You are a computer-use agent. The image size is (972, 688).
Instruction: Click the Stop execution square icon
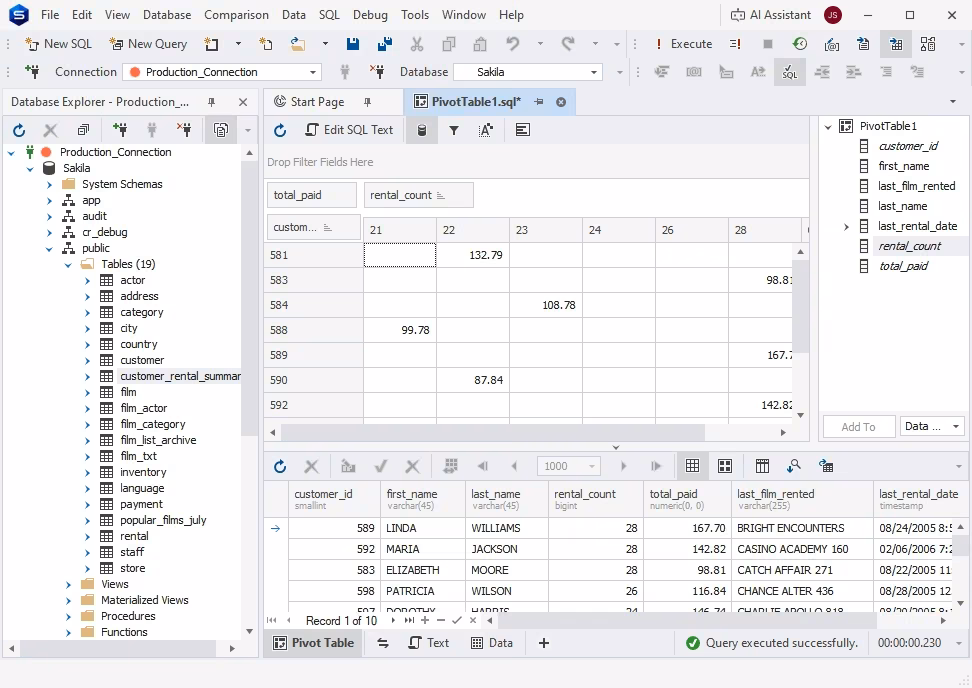point(767,44)
